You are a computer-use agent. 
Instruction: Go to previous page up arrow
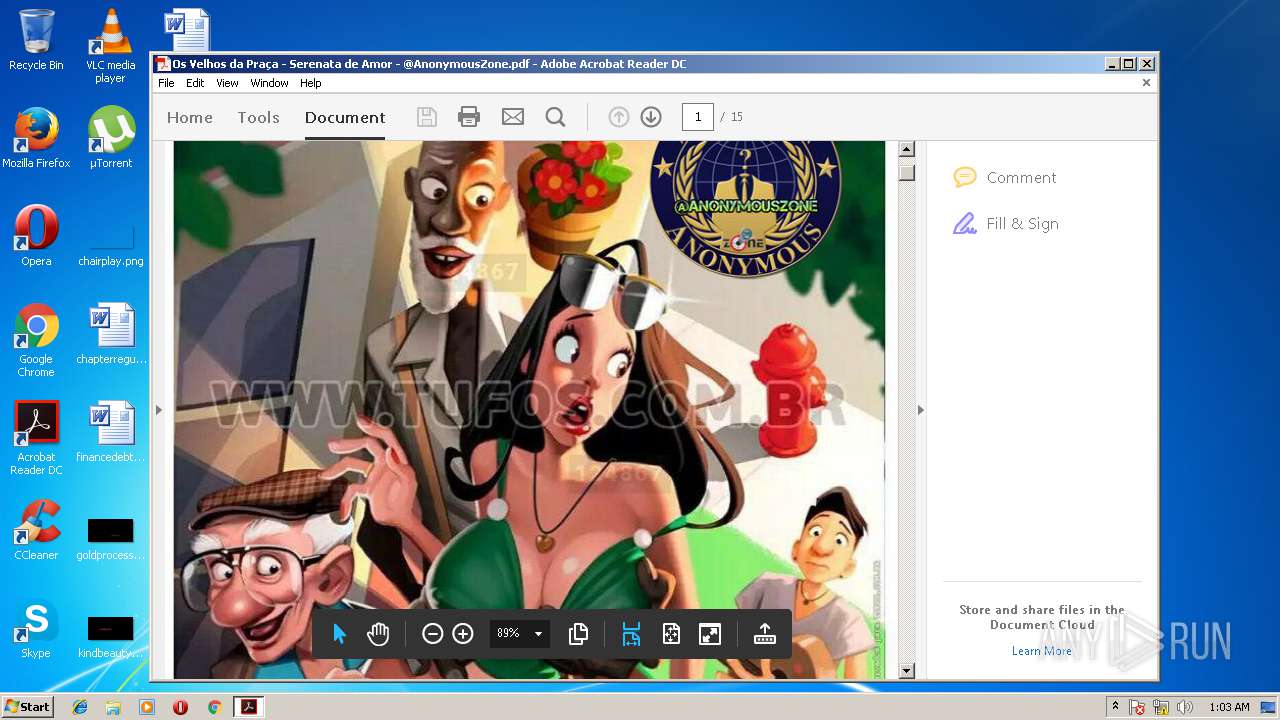coord(619,117)
